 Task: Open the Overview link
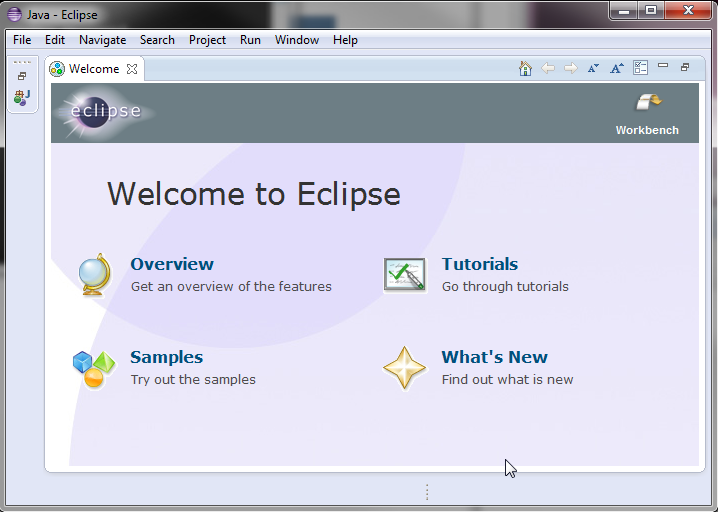click(172, 264)
